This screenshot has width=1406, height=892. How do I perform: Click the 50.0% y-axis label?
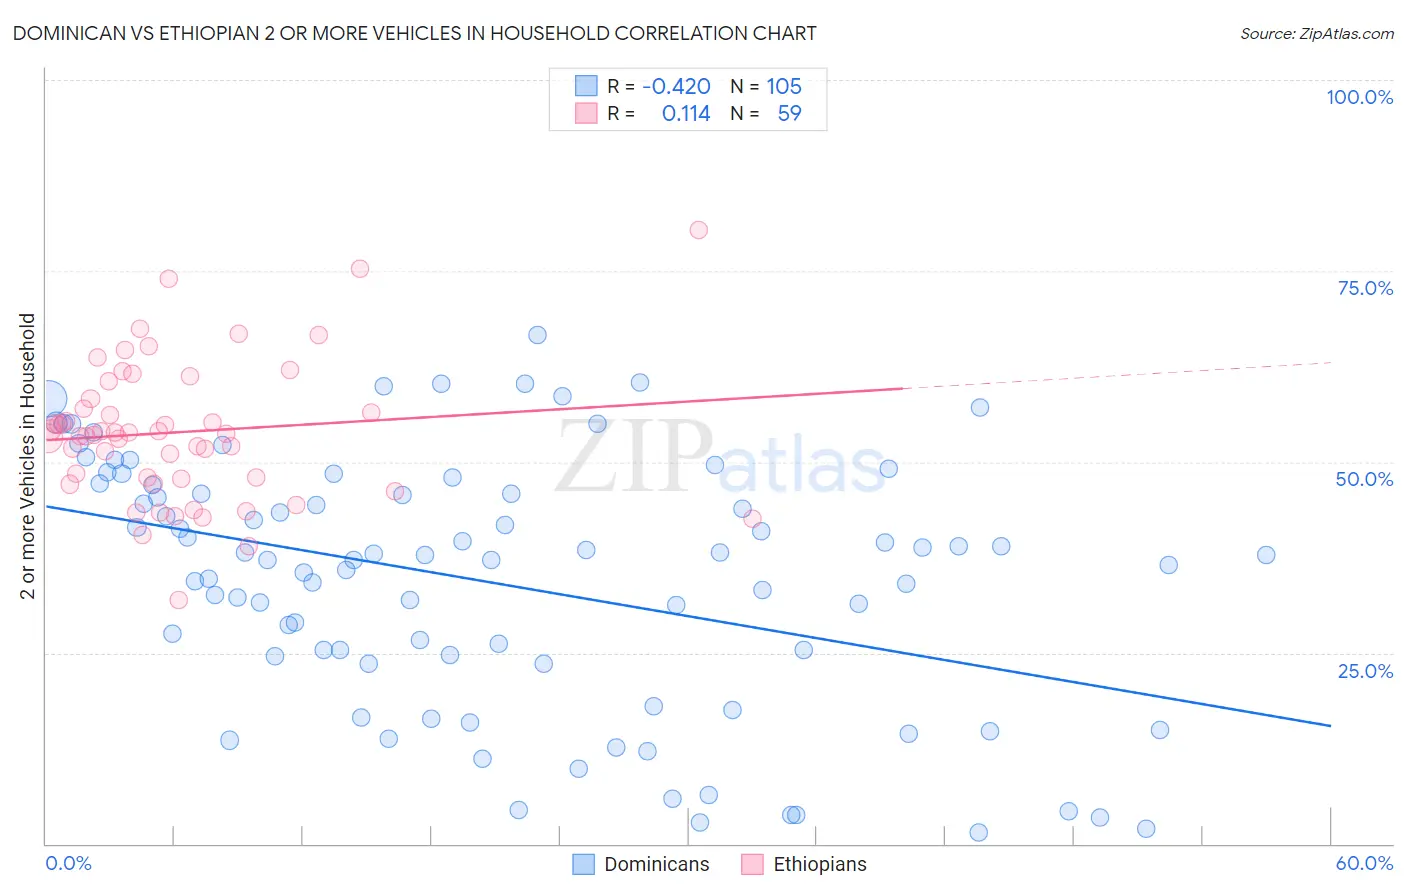tap(1364, 479)
